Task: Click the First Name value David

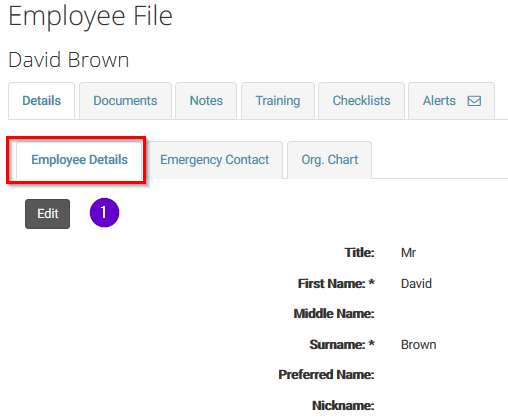Action: click(x=416, y=284)
